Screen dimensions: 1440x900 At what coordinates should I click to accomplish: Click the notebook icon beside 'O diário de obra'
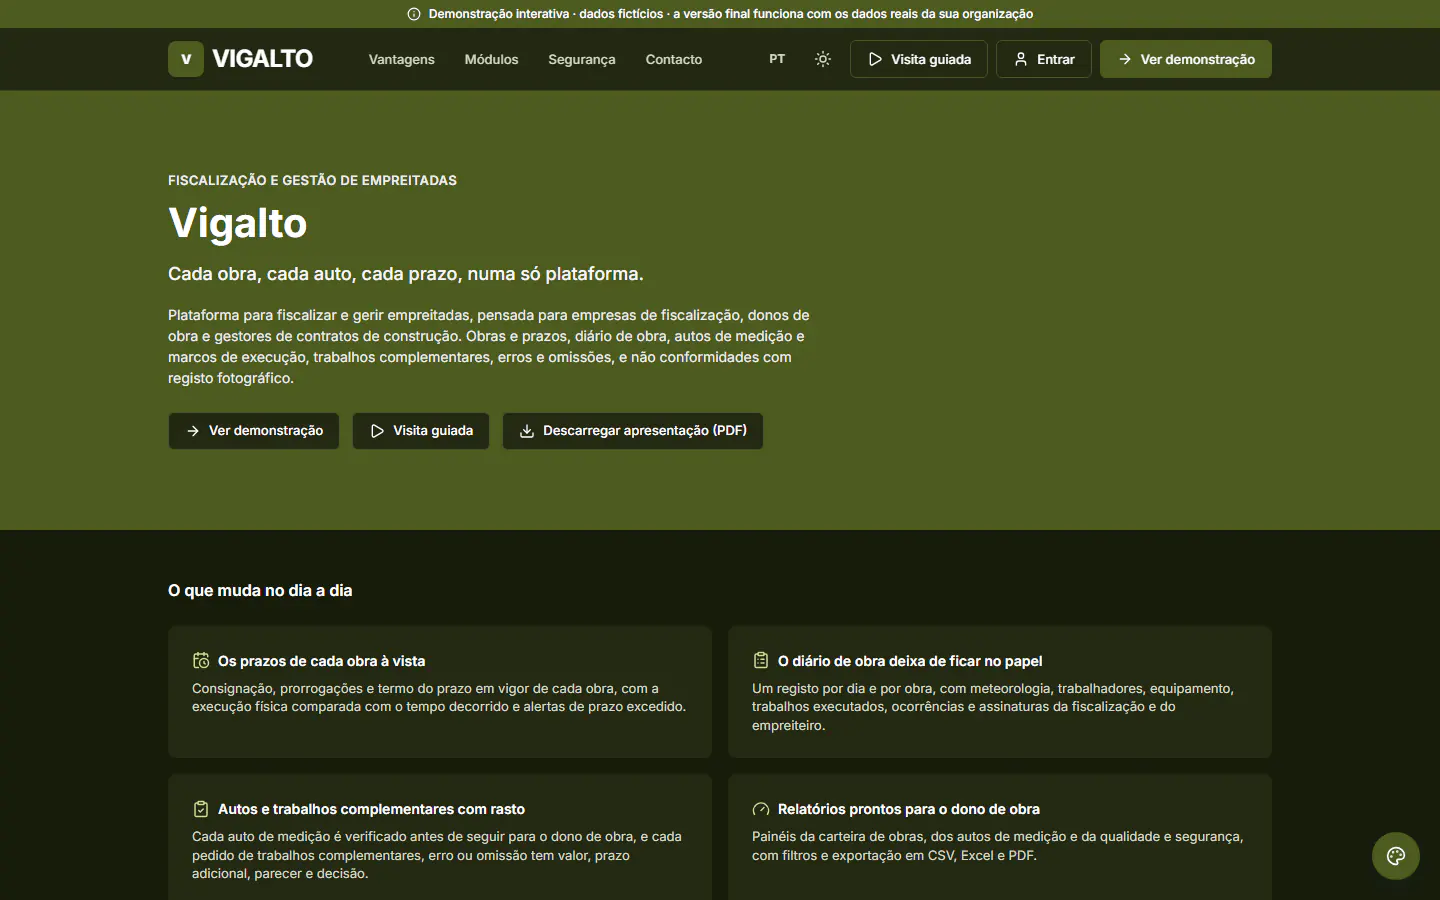[x=761, y=661]
